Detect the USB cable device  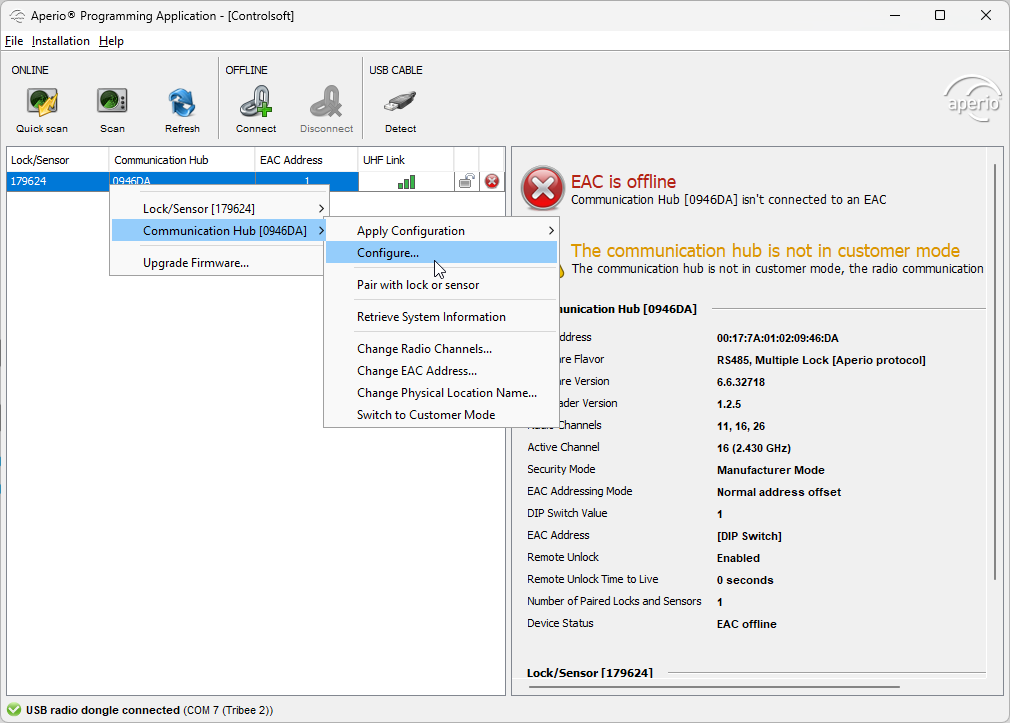click(401, 111)
